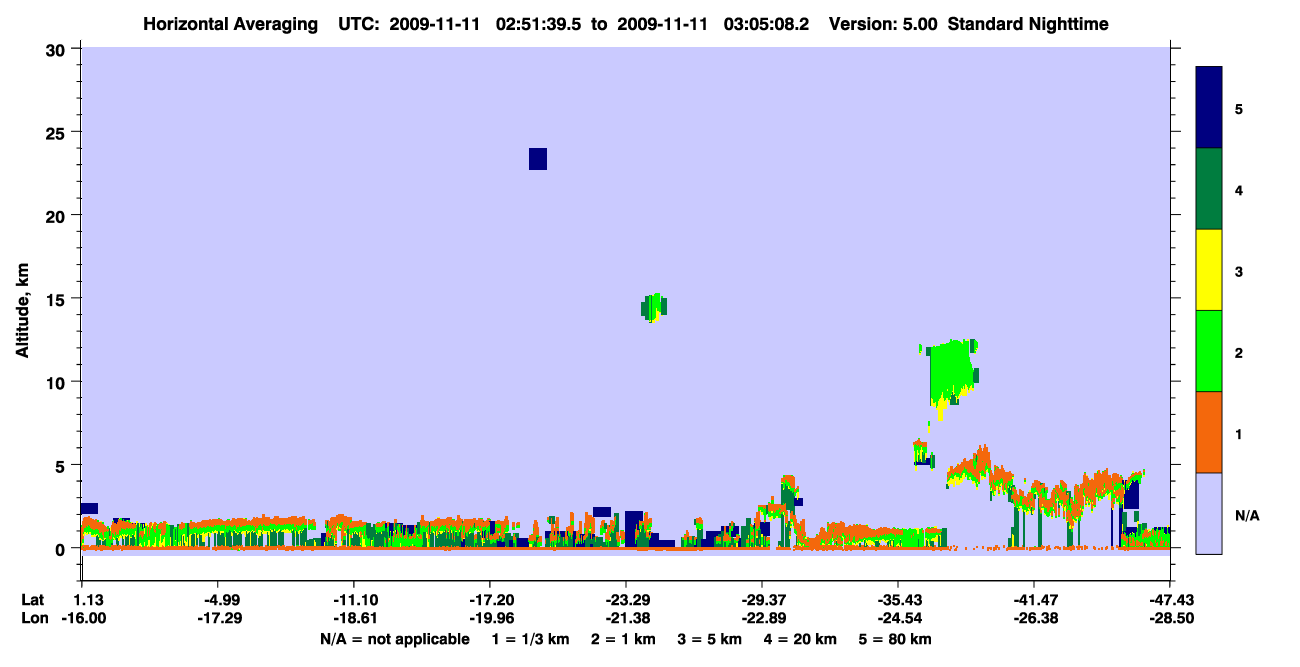
Task: Click the '1 = 1/3 km' legend entry
Action: (x=530, y=639)
